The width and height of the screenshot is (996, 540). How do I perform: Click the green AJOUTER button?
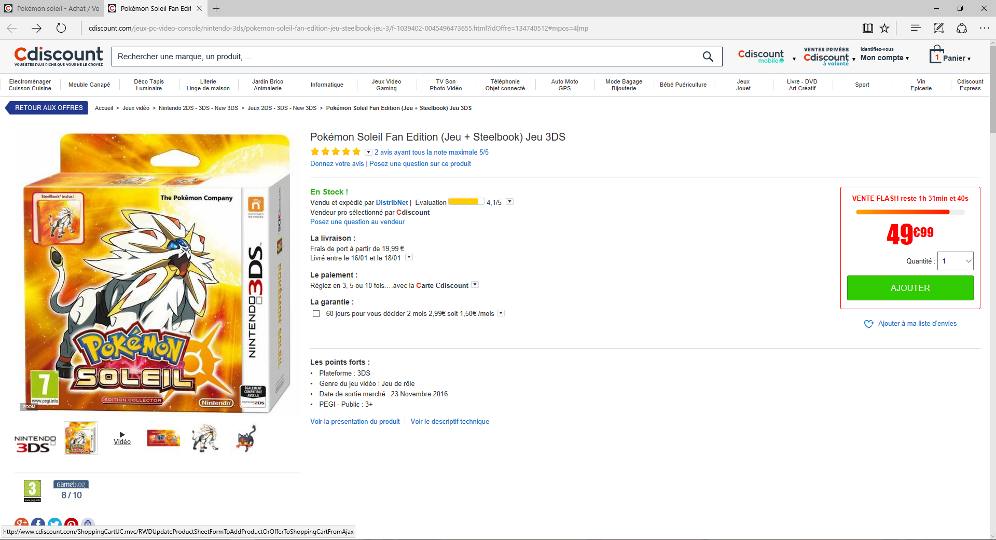click(909, 288)
